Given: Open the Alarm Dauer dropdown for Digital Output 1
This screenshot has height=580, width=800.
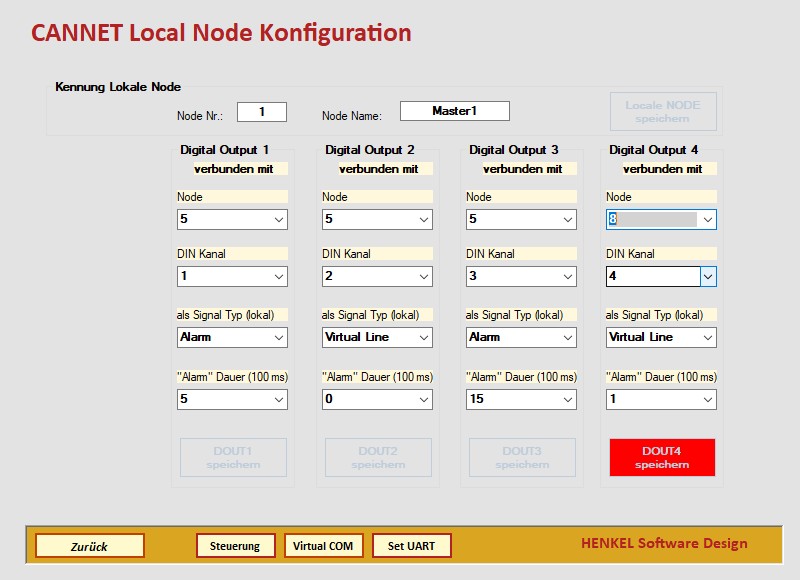Looking at the screenshot, I should point(232,399).
